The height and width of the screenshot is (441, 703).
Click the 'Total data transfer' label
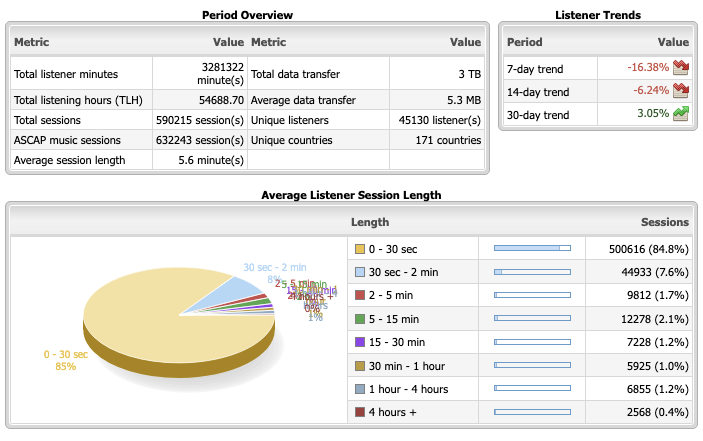[x=295, y=74]
